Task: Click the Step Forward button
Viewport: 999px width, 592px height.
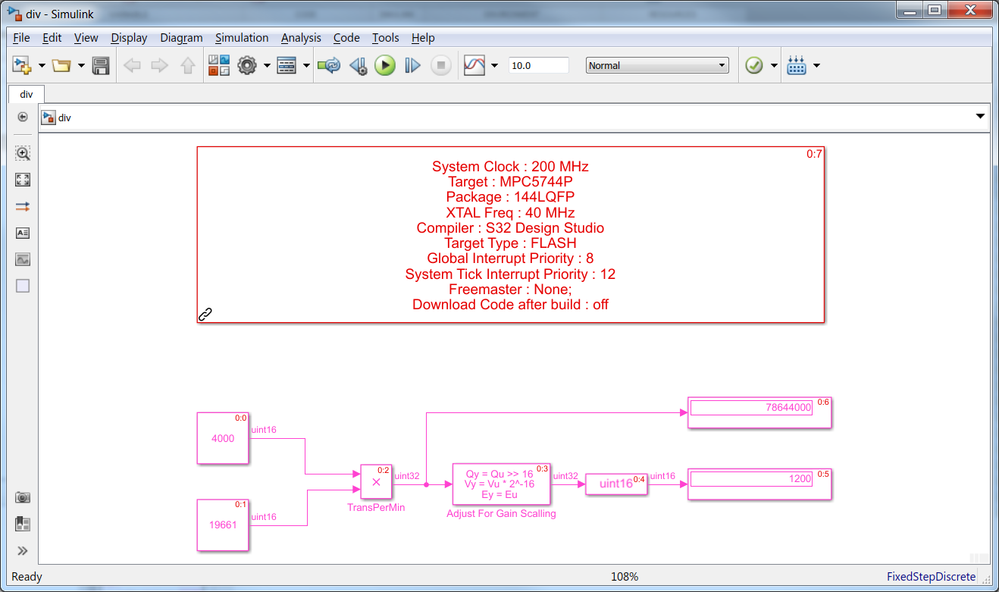Action: tap(413, 65)
